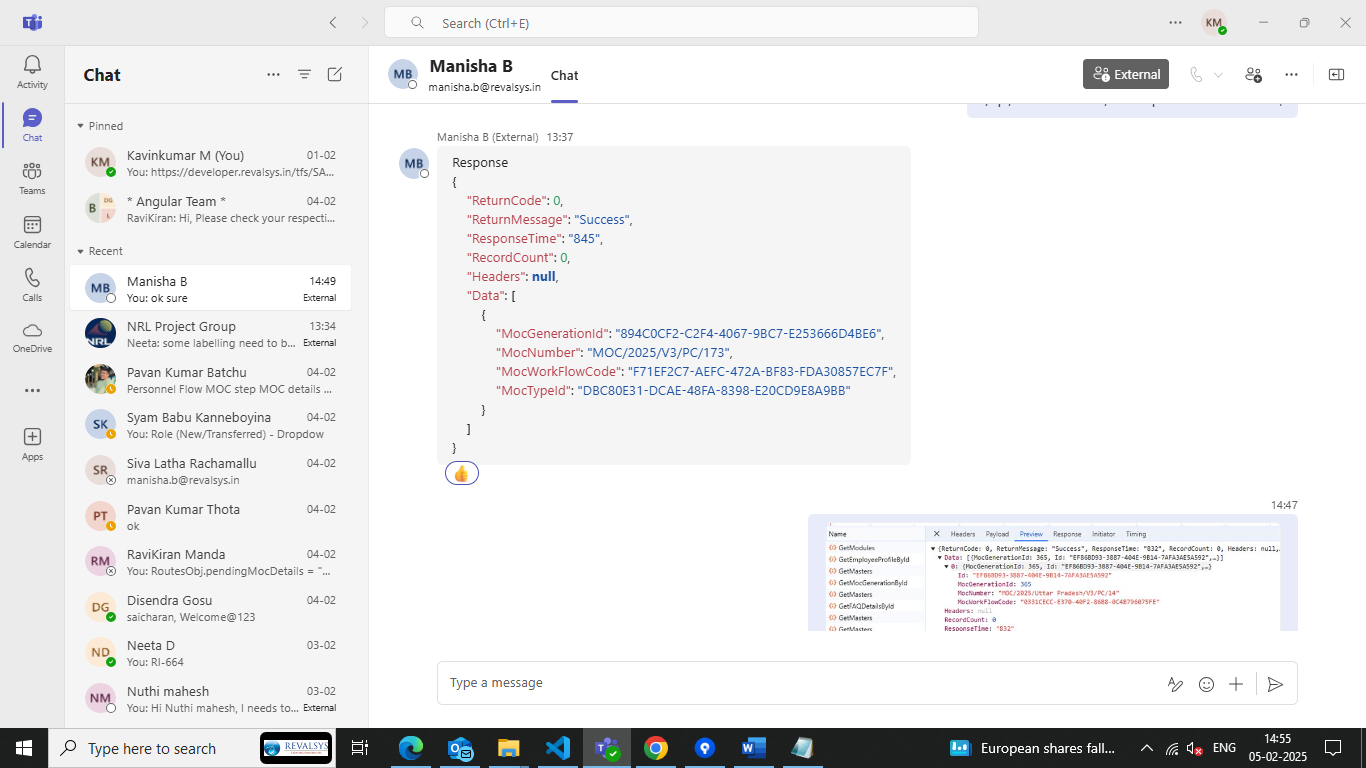Open OneDrive from the sidebar
This screenshot has height=768, width=1366.
click(x=32, y=338)
